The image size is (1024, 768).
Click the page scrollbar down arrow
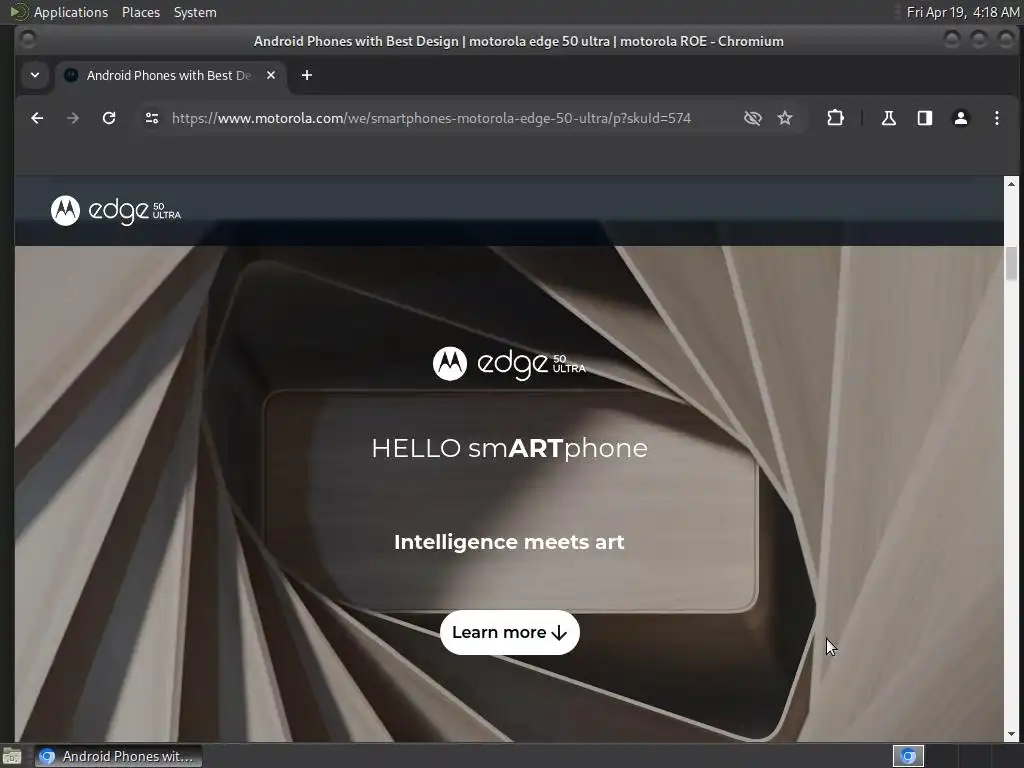1011,734
